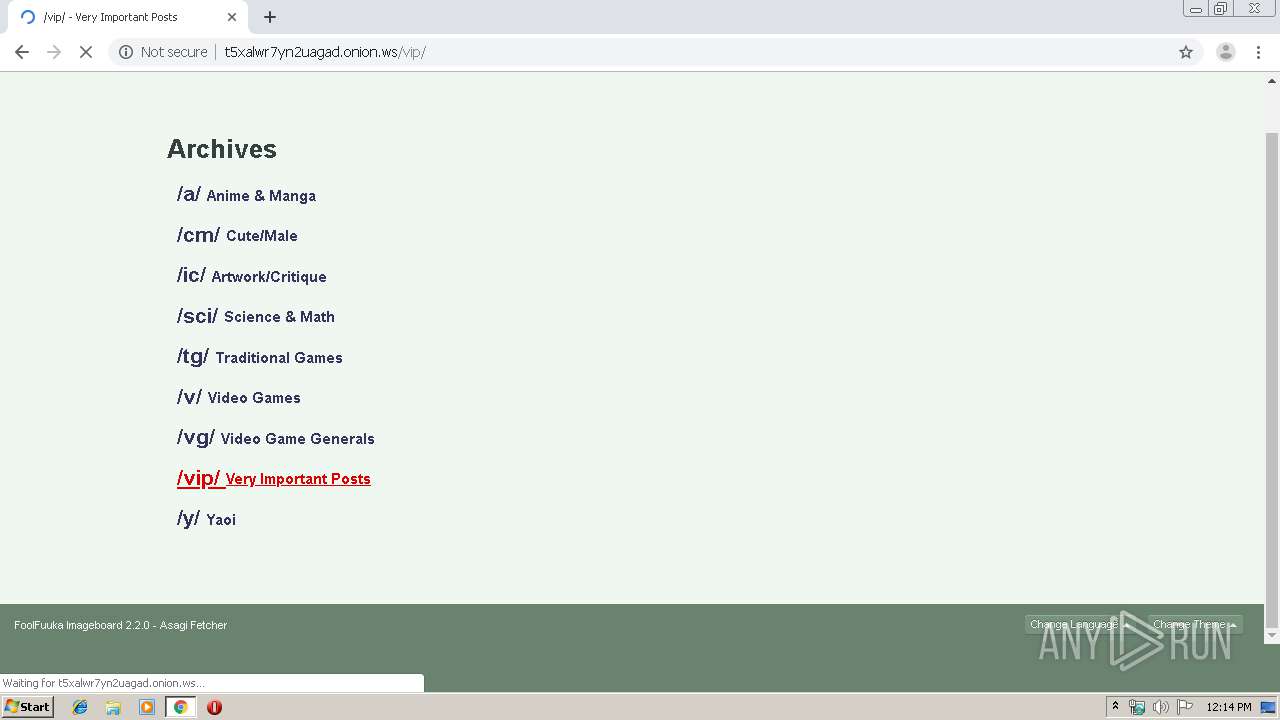This screenshot has height=720, width=1280.
Task: Click the scrollbar down arrow
Action: [x=1272, y=635]
